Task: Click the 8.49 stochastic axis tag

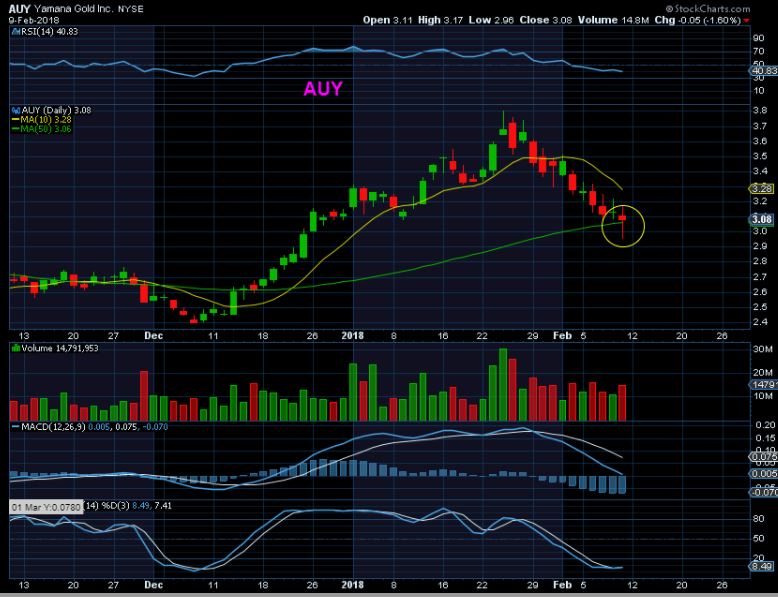Action: pos(762,566)
